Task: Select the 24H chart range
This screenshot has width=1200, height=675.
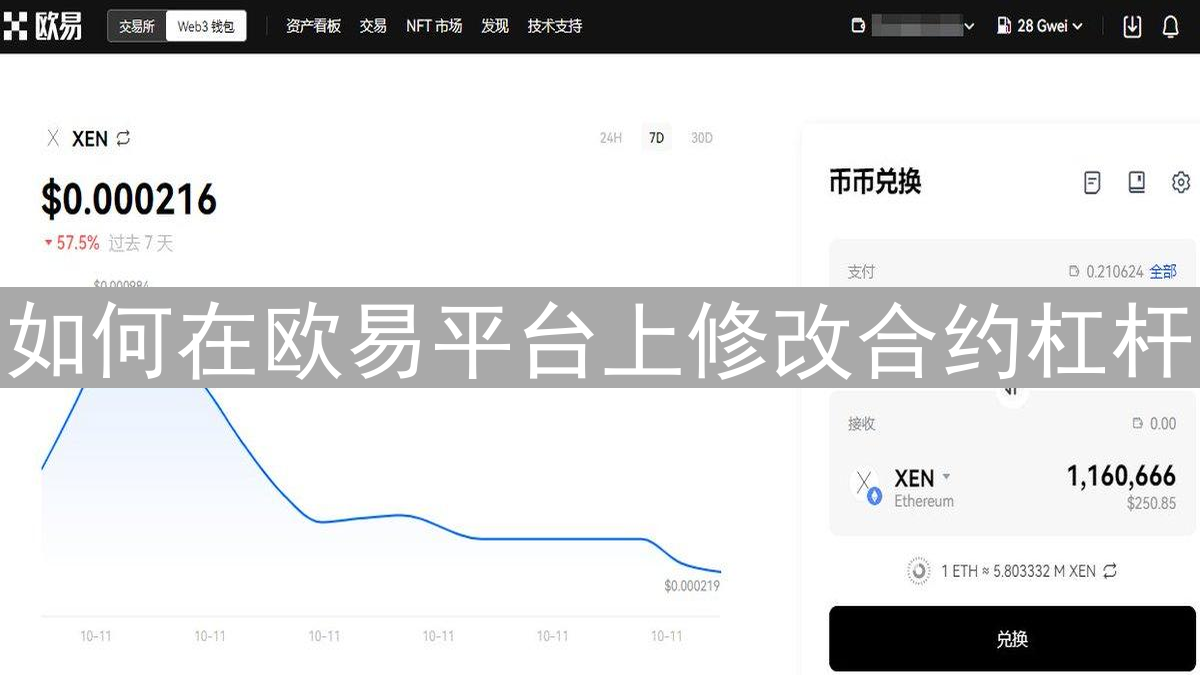Action: (611, 138)
